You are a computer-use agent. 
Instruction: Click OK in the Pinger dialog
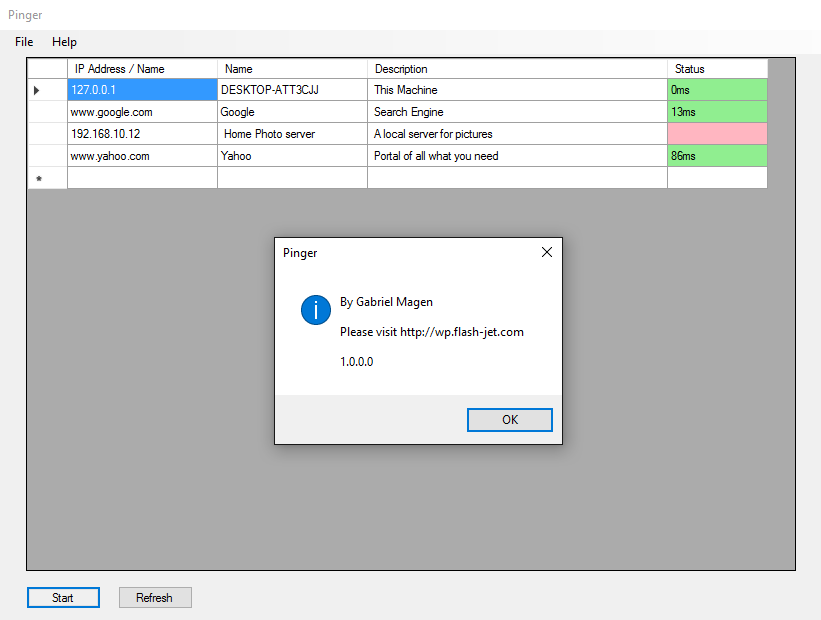point(509,420)
